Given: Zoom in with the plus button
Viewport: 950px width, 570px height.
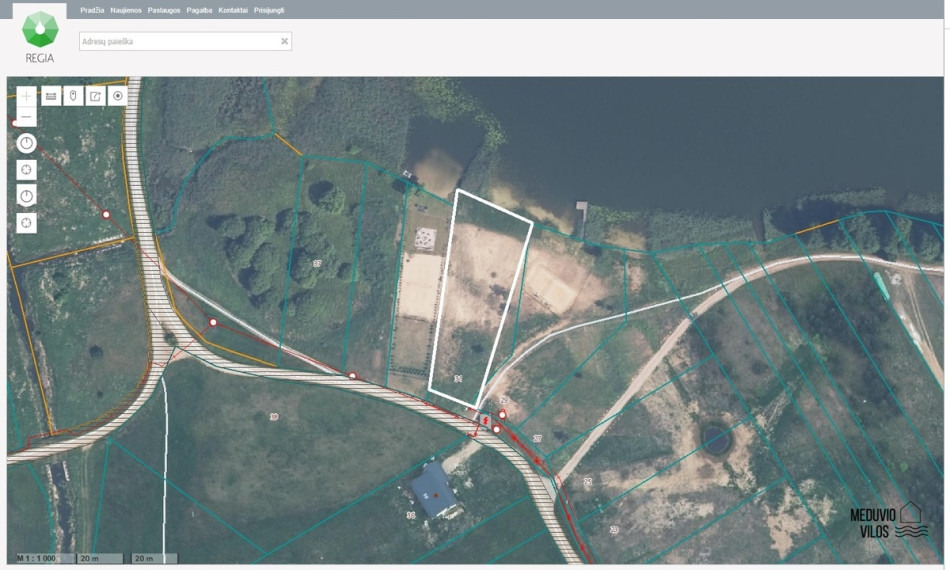Looking at the screenshot, I should point(26,96).
